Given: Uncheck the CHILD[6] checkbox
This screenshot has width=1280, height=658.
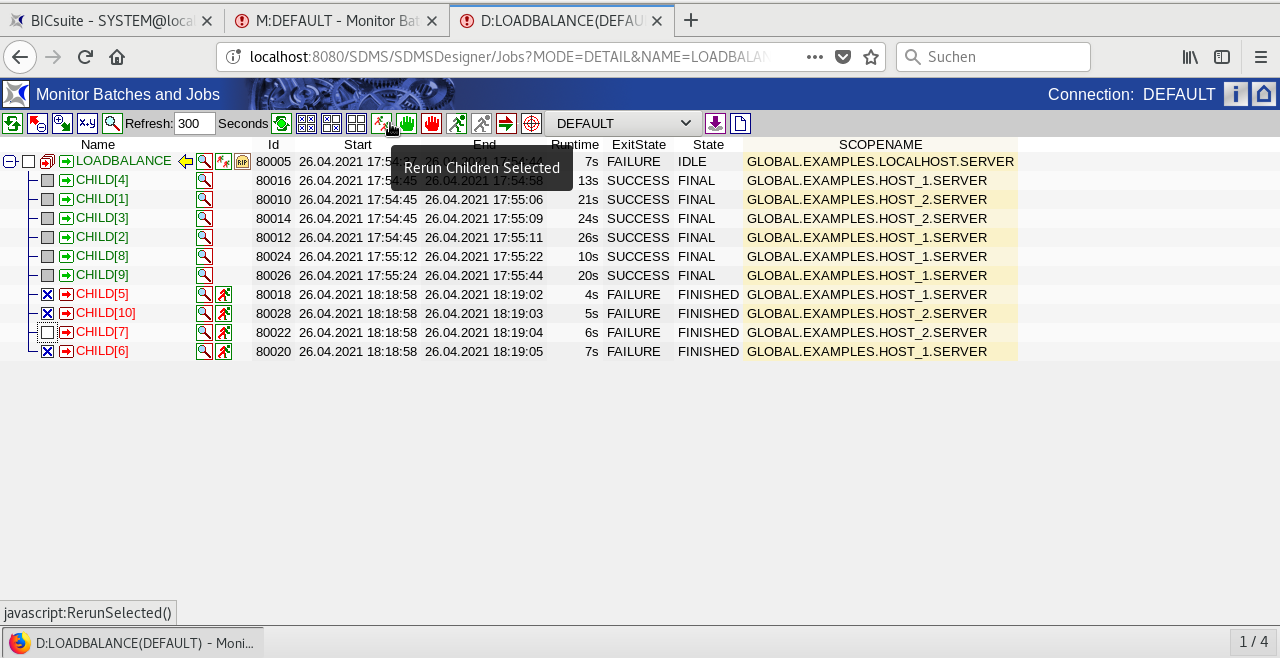Looking at the screenshot, I should (x=47, y=352).
